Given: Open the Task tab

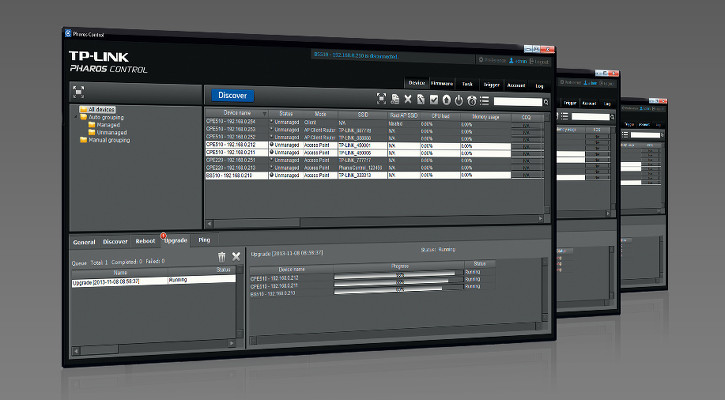Looking at the screenshot, I should click(467, 84).
